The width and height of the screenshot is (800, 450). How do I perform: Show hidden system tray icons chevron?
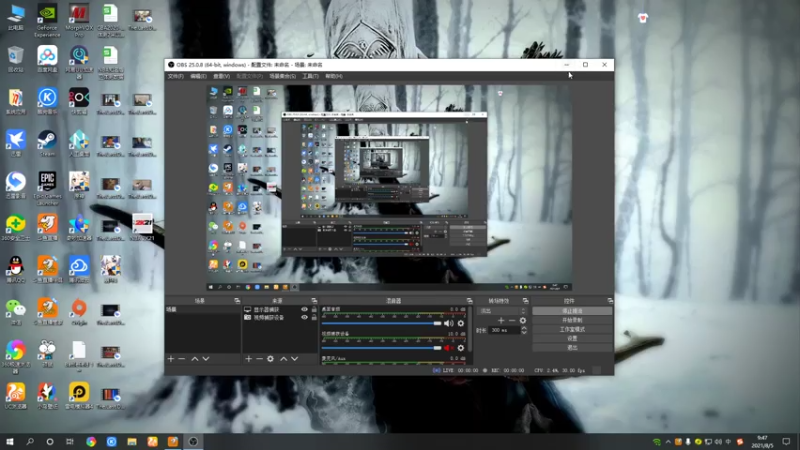point(668,442)
